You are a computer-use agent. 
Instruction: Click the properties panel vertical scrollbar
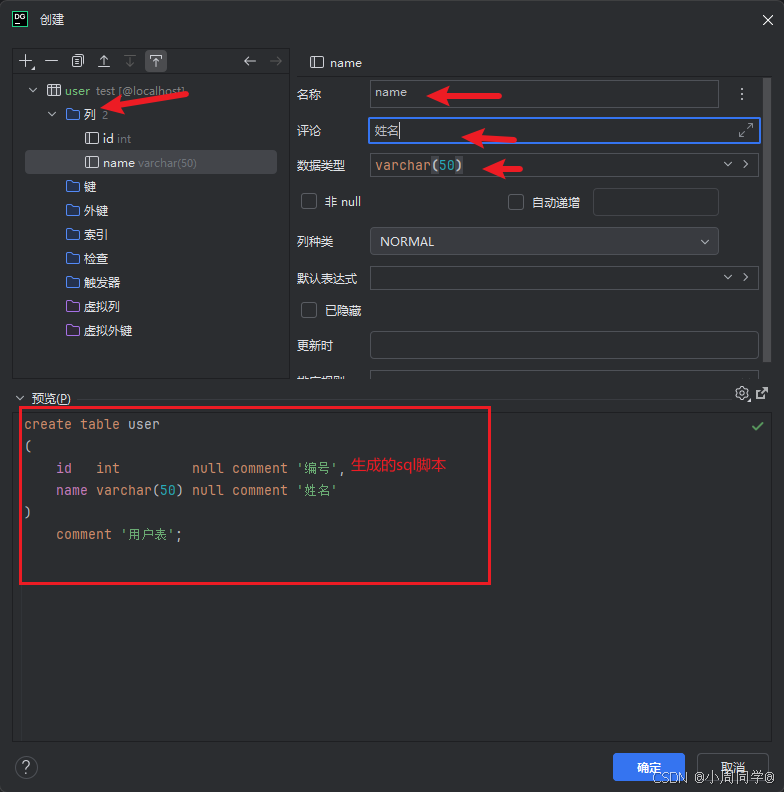(x=767, y=219)
